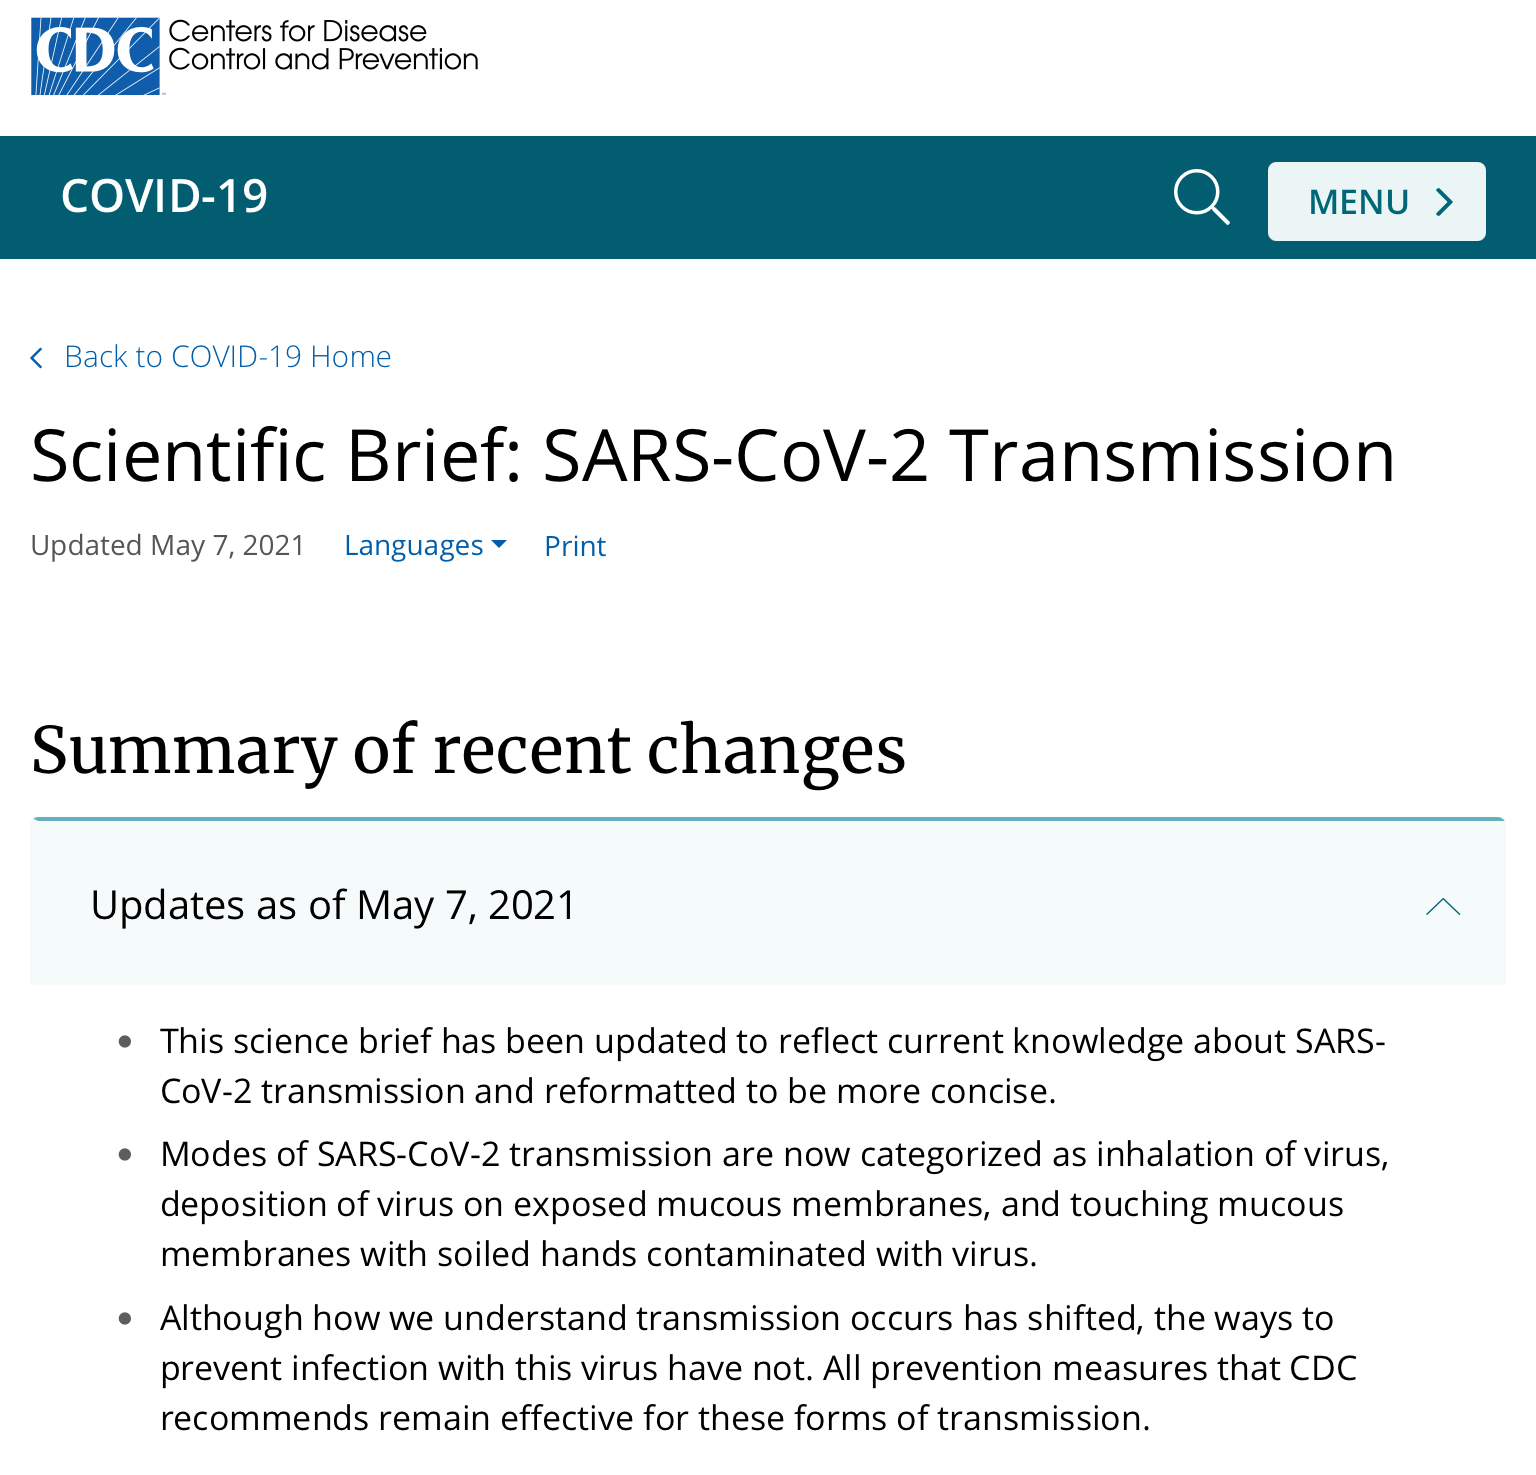Click the right arrow inside the MENU button
The width and height of the screenshot is (1536, 1475).
pos(1444,202)
